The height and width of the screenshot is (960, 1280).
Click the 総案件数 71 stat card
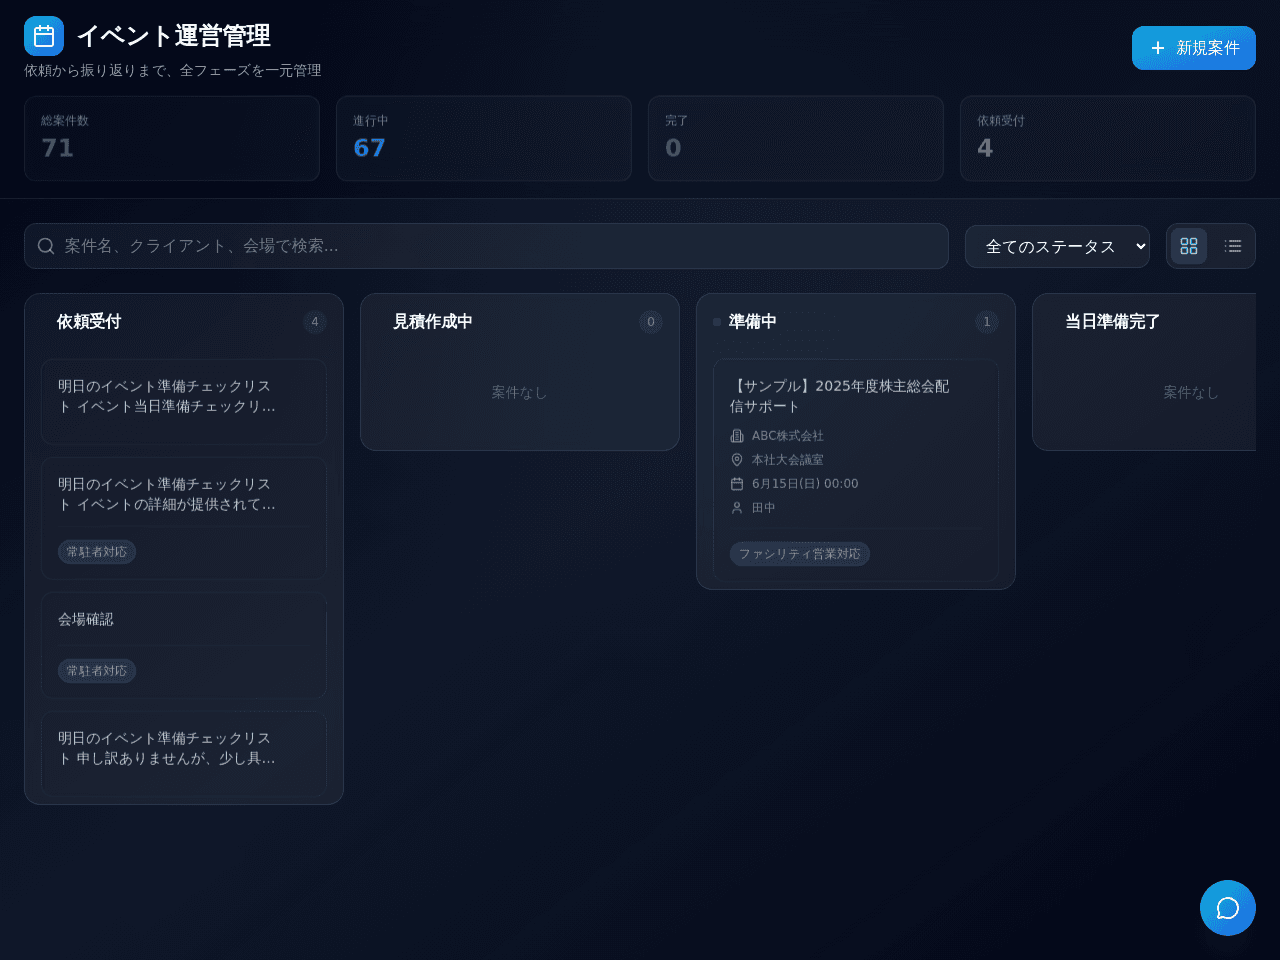point(172,138)
